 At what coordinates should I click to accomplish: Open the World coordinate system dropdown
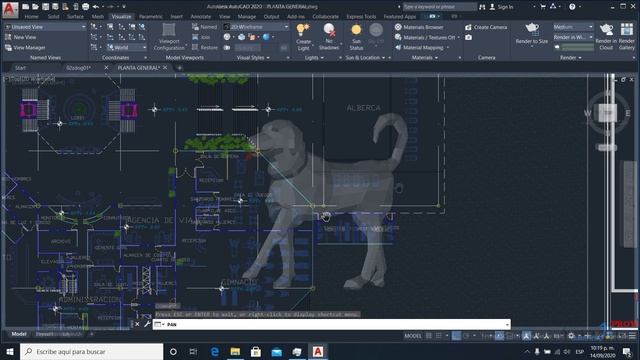point(126,47)
